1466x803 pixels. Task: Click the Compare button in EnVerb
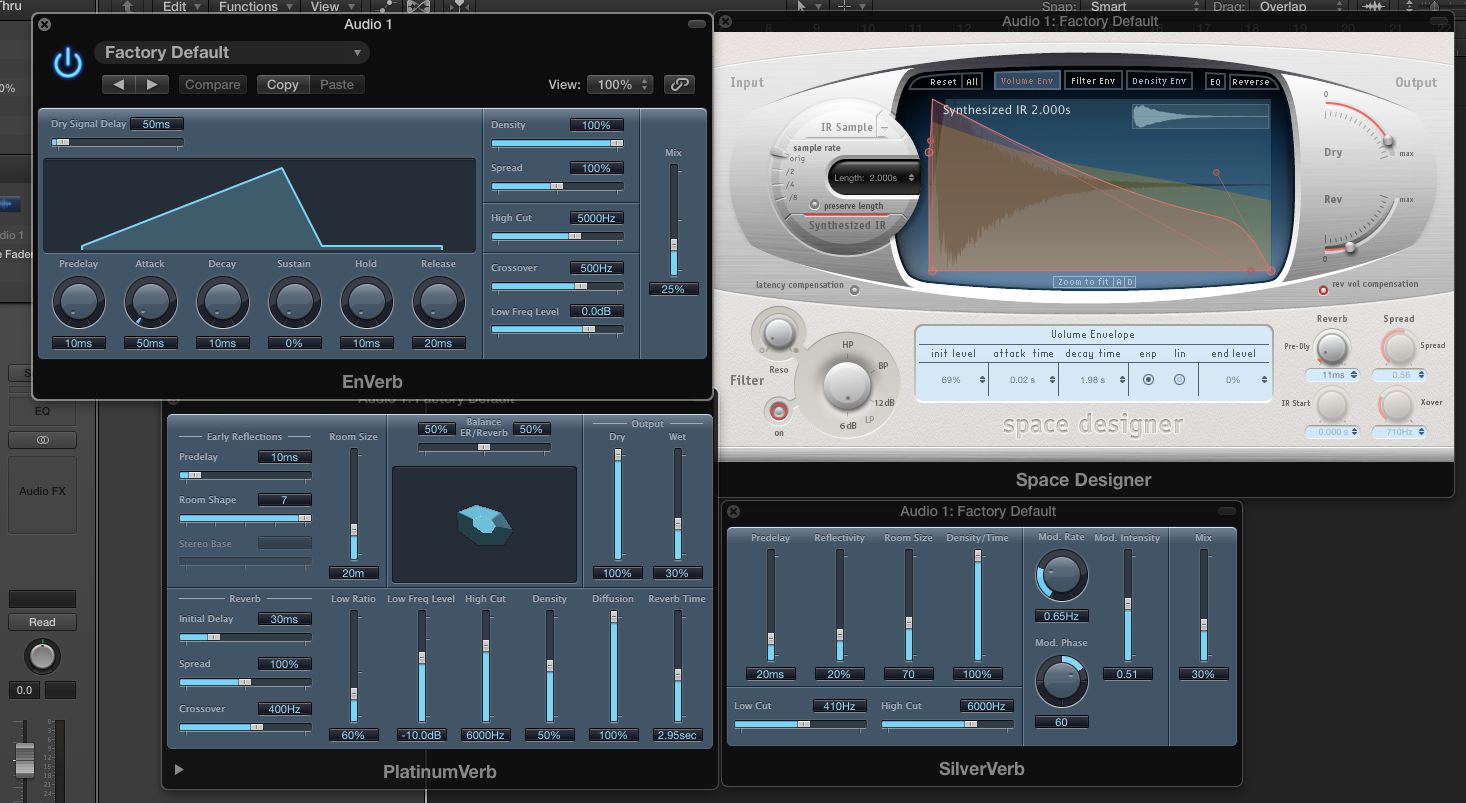(x=213, y=85)
